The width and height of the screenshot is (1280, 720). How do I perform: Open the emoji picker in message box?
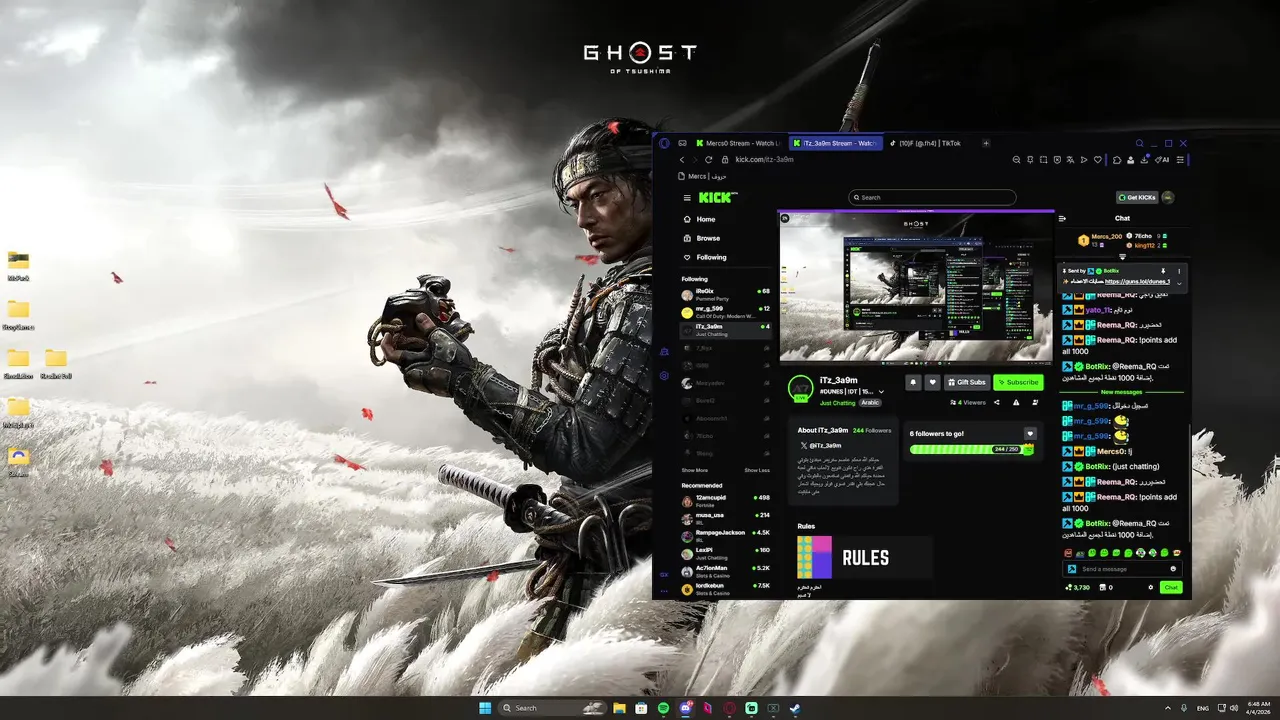click(x=1173, y=569)
